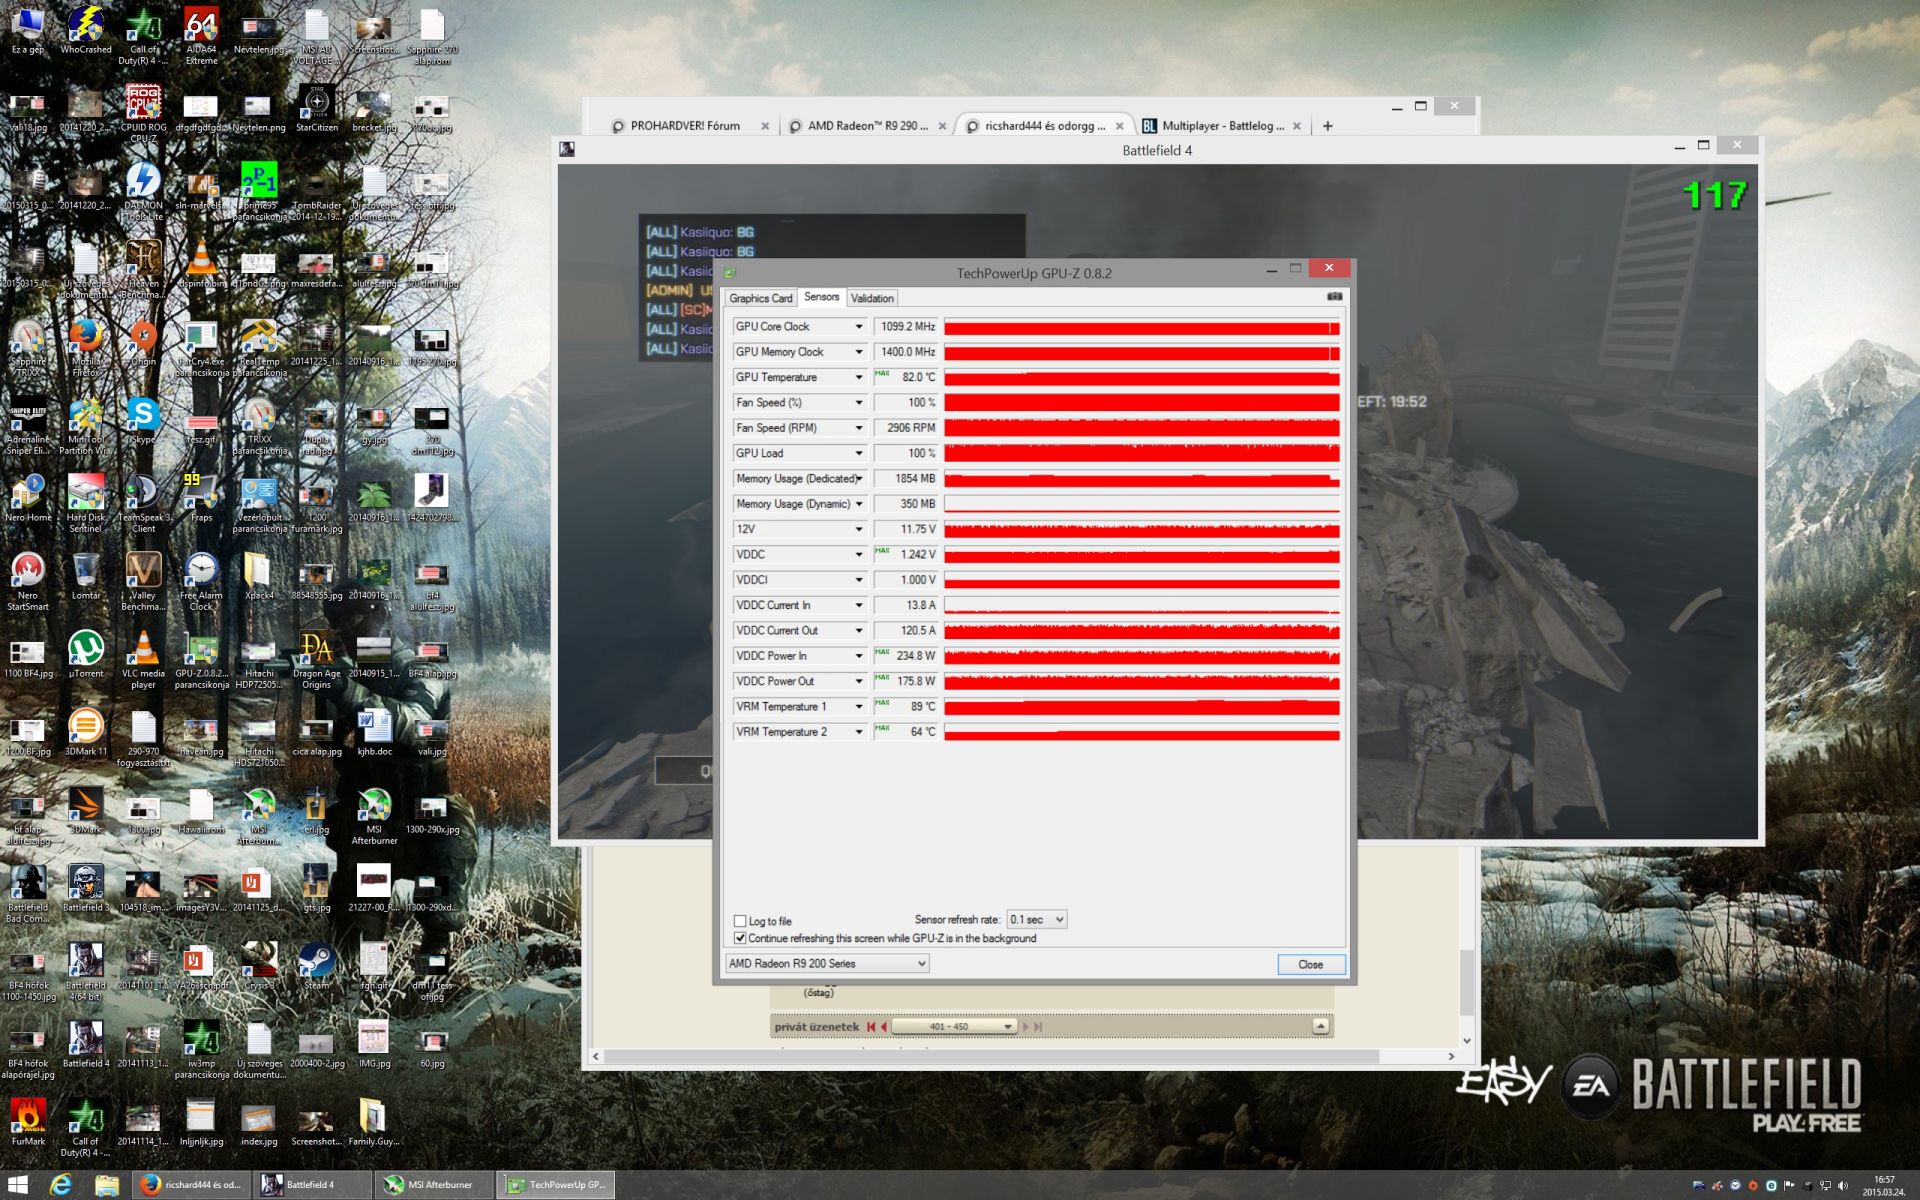Open Hard Disk Sentinel icon
Image resolution: width=1920 pixels, height=1200 pixels.
pos(86,503)
